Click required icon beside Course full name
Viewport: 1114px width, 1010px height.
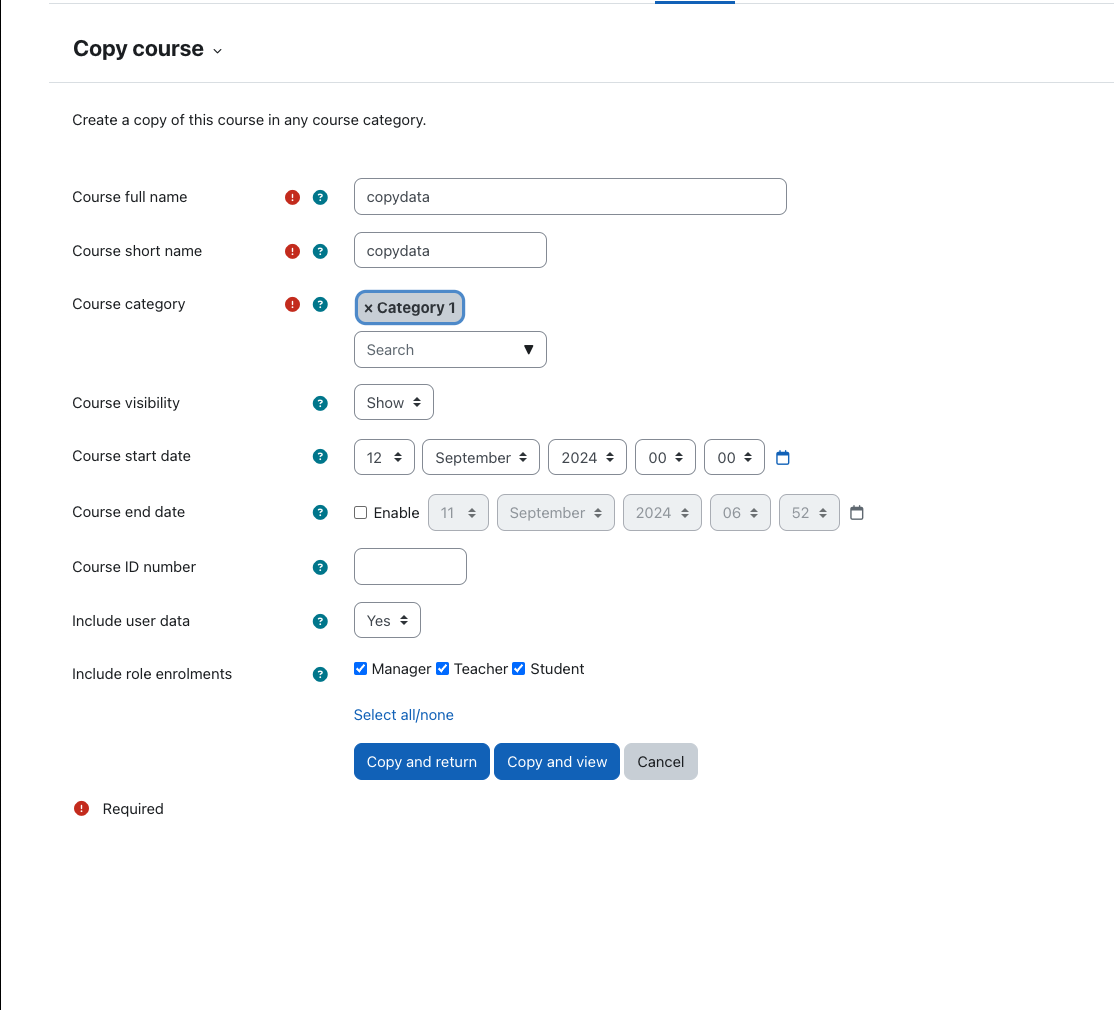292,197
